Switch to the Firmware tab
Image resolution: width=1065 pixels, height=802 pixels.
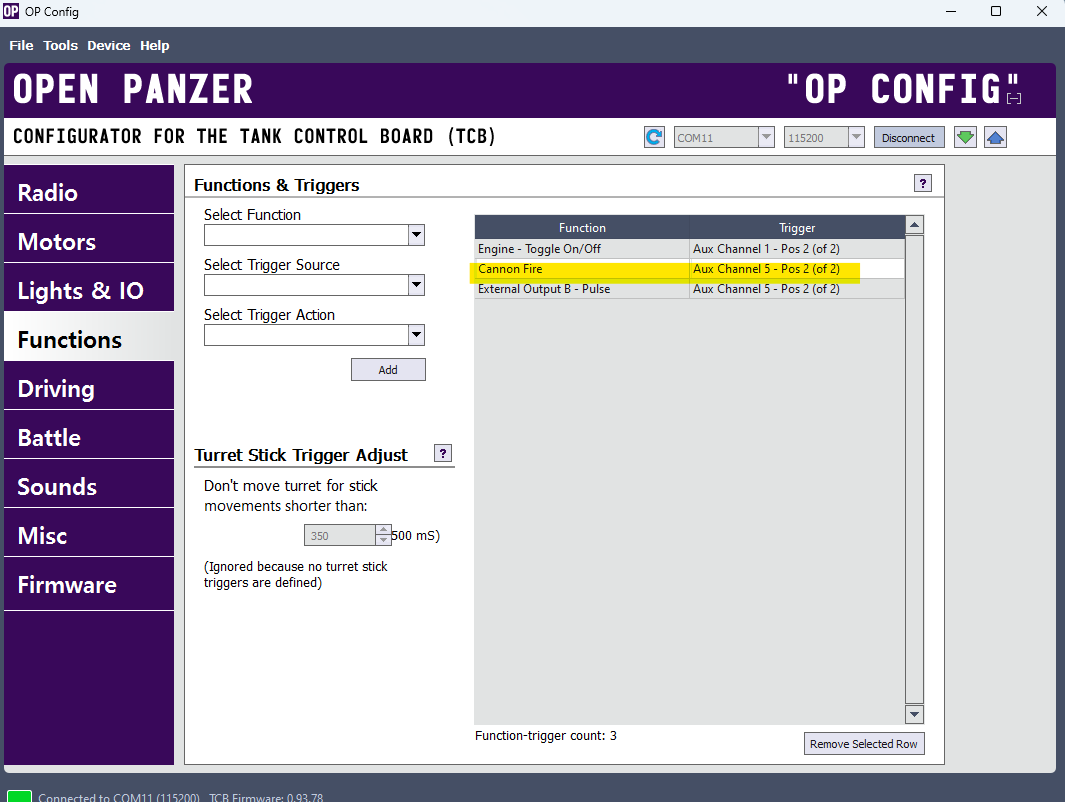(x=89, y=584)
